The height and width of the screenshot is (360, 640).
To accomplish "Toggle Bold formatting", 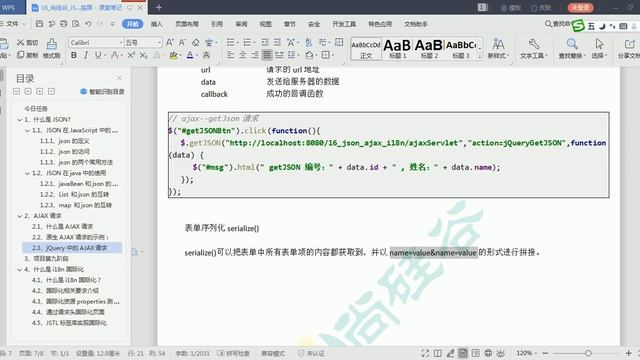I will (73, 55).
